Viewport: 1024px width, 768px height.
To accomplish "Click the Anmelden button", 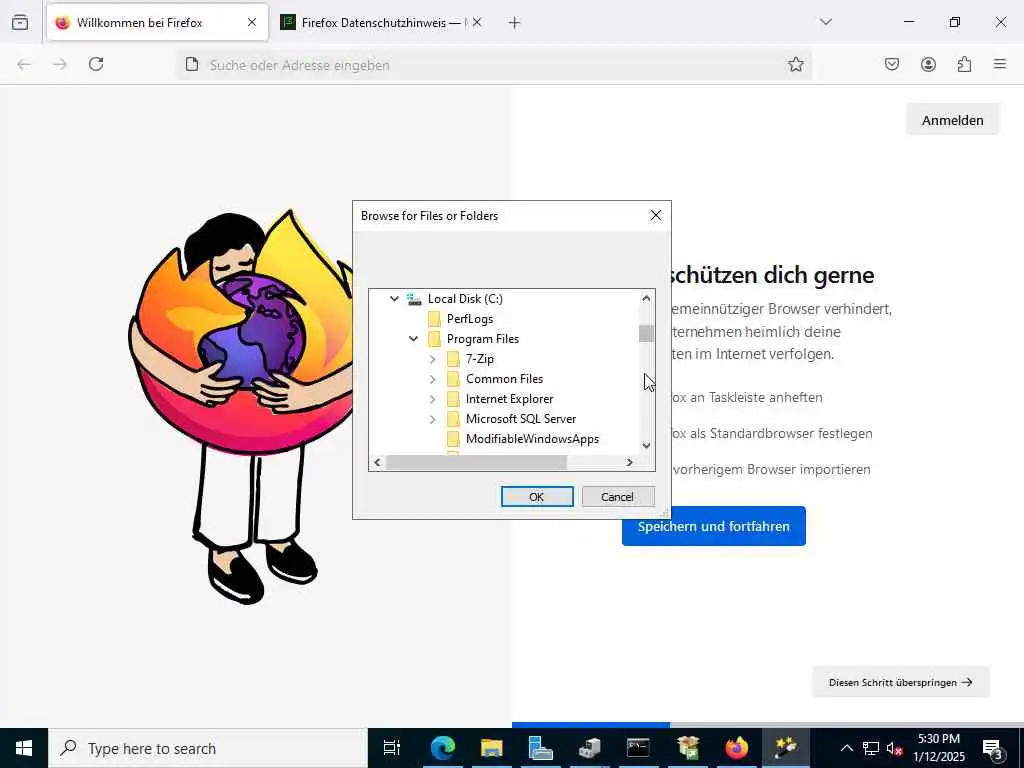I will [952, 120].
